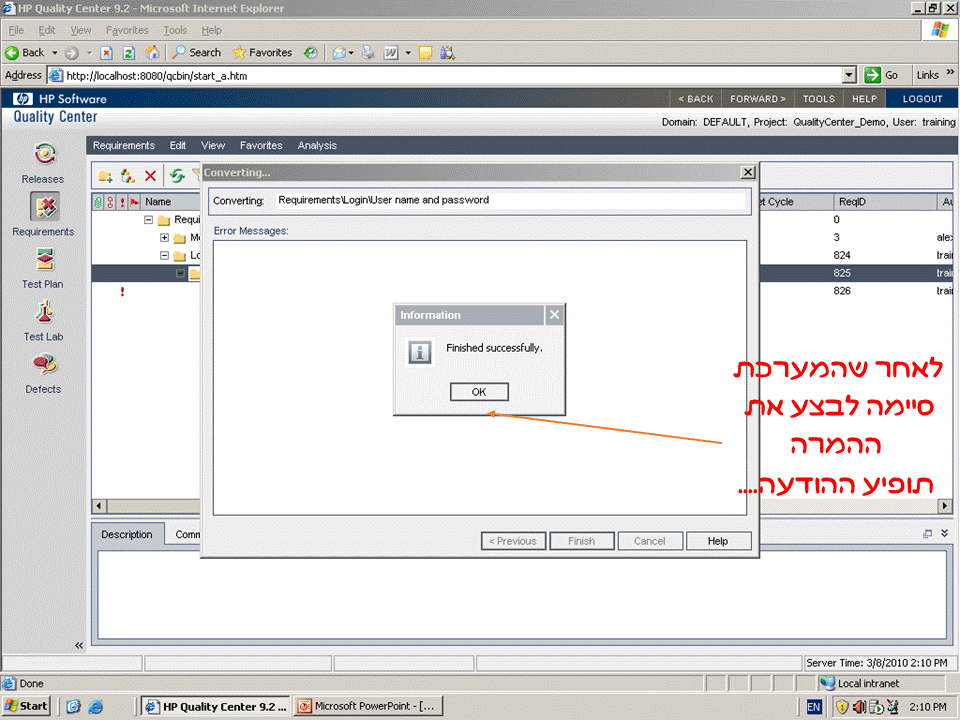Viewport: 960px width, 720px height.
Task: Click the ReqID 826 cell
Action: point(842,291)
